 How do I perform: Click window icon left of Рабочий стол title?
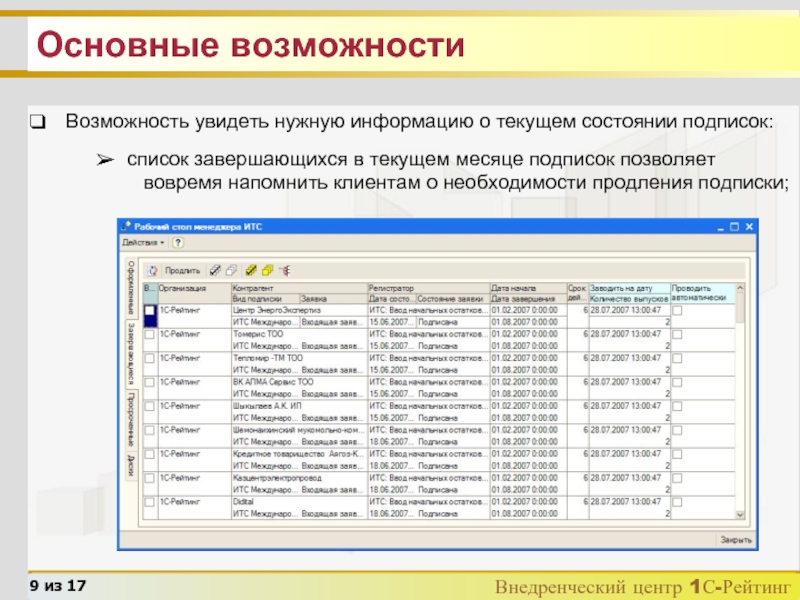coord(126,226)
